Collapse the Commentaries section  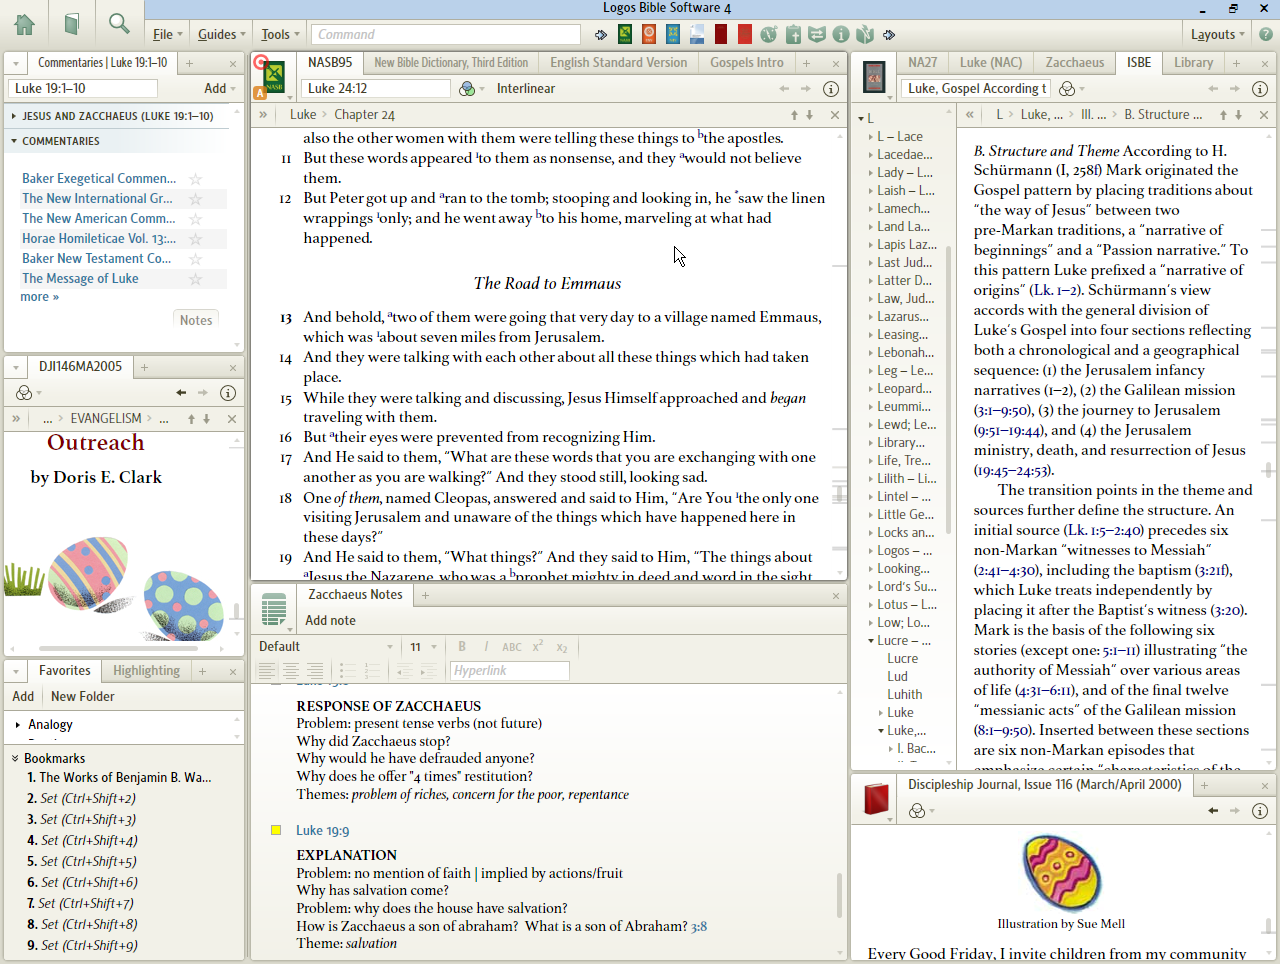coord(14,141)
